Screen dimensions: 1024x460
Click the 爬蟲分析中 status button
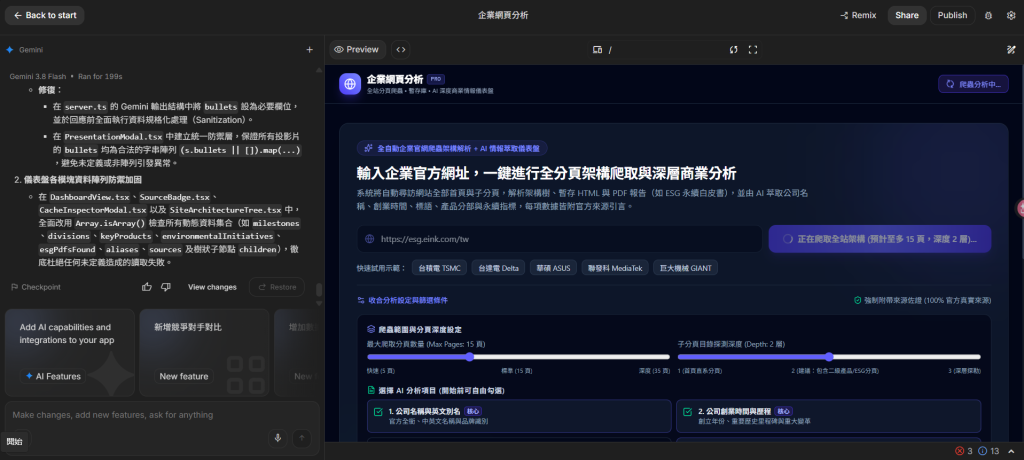[x=973, y=84]
